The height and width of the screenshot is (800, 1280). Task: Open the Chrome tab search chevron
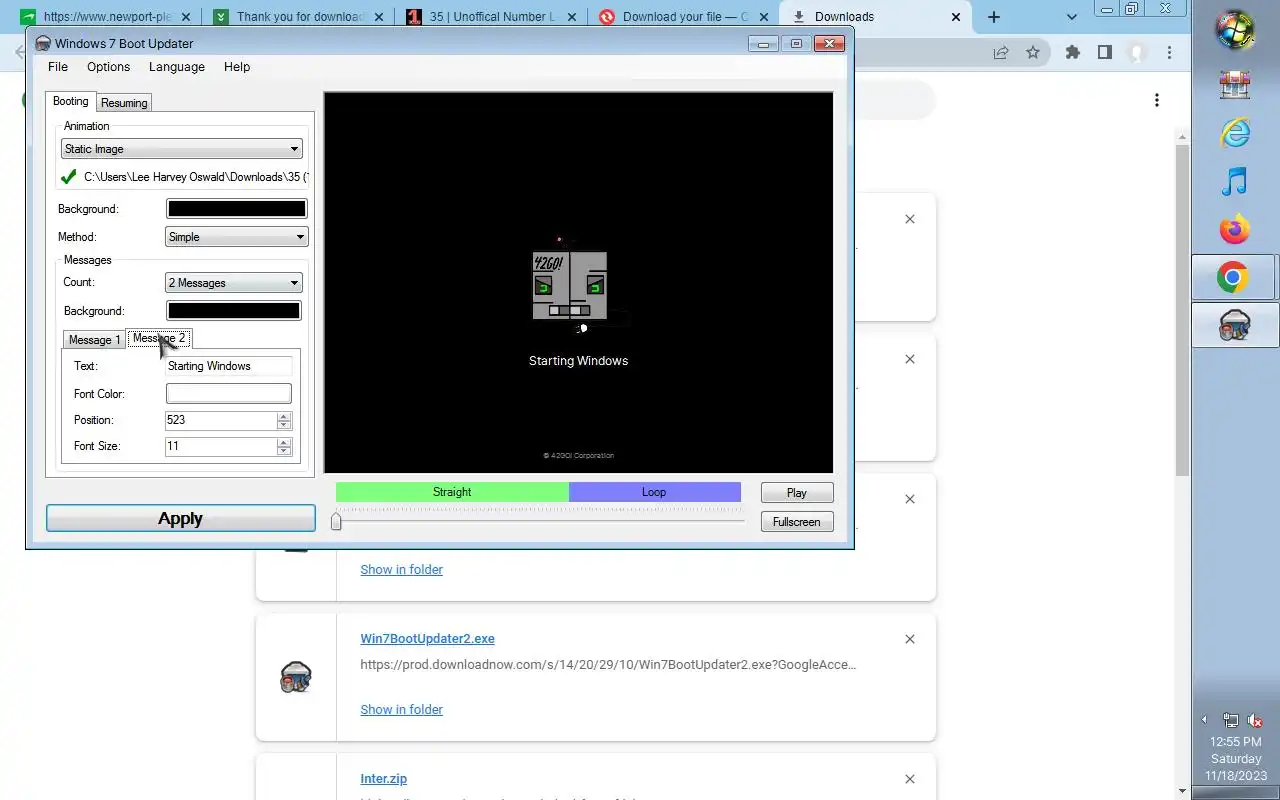pyautogui.click(x=1071, y=17)
